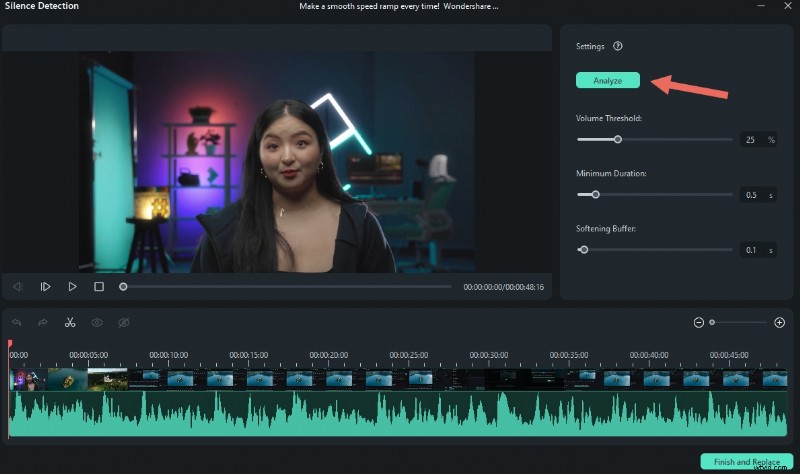The width and height of the screenshot is (800, 474).
Task: Click the 00:00:30:00 mark on the ruler
Action: pyautogui.click(x=489, y=355)
